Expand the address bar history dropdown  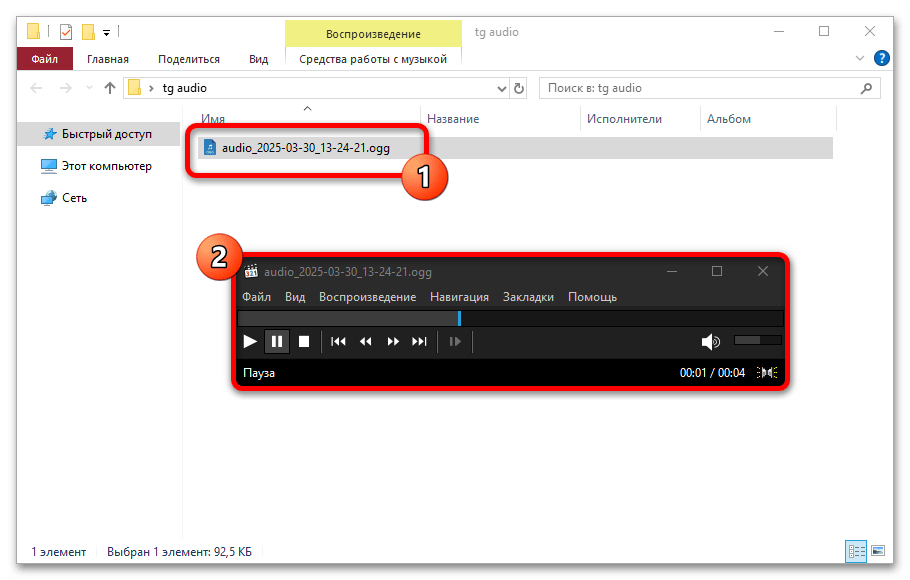click(501, 89)
